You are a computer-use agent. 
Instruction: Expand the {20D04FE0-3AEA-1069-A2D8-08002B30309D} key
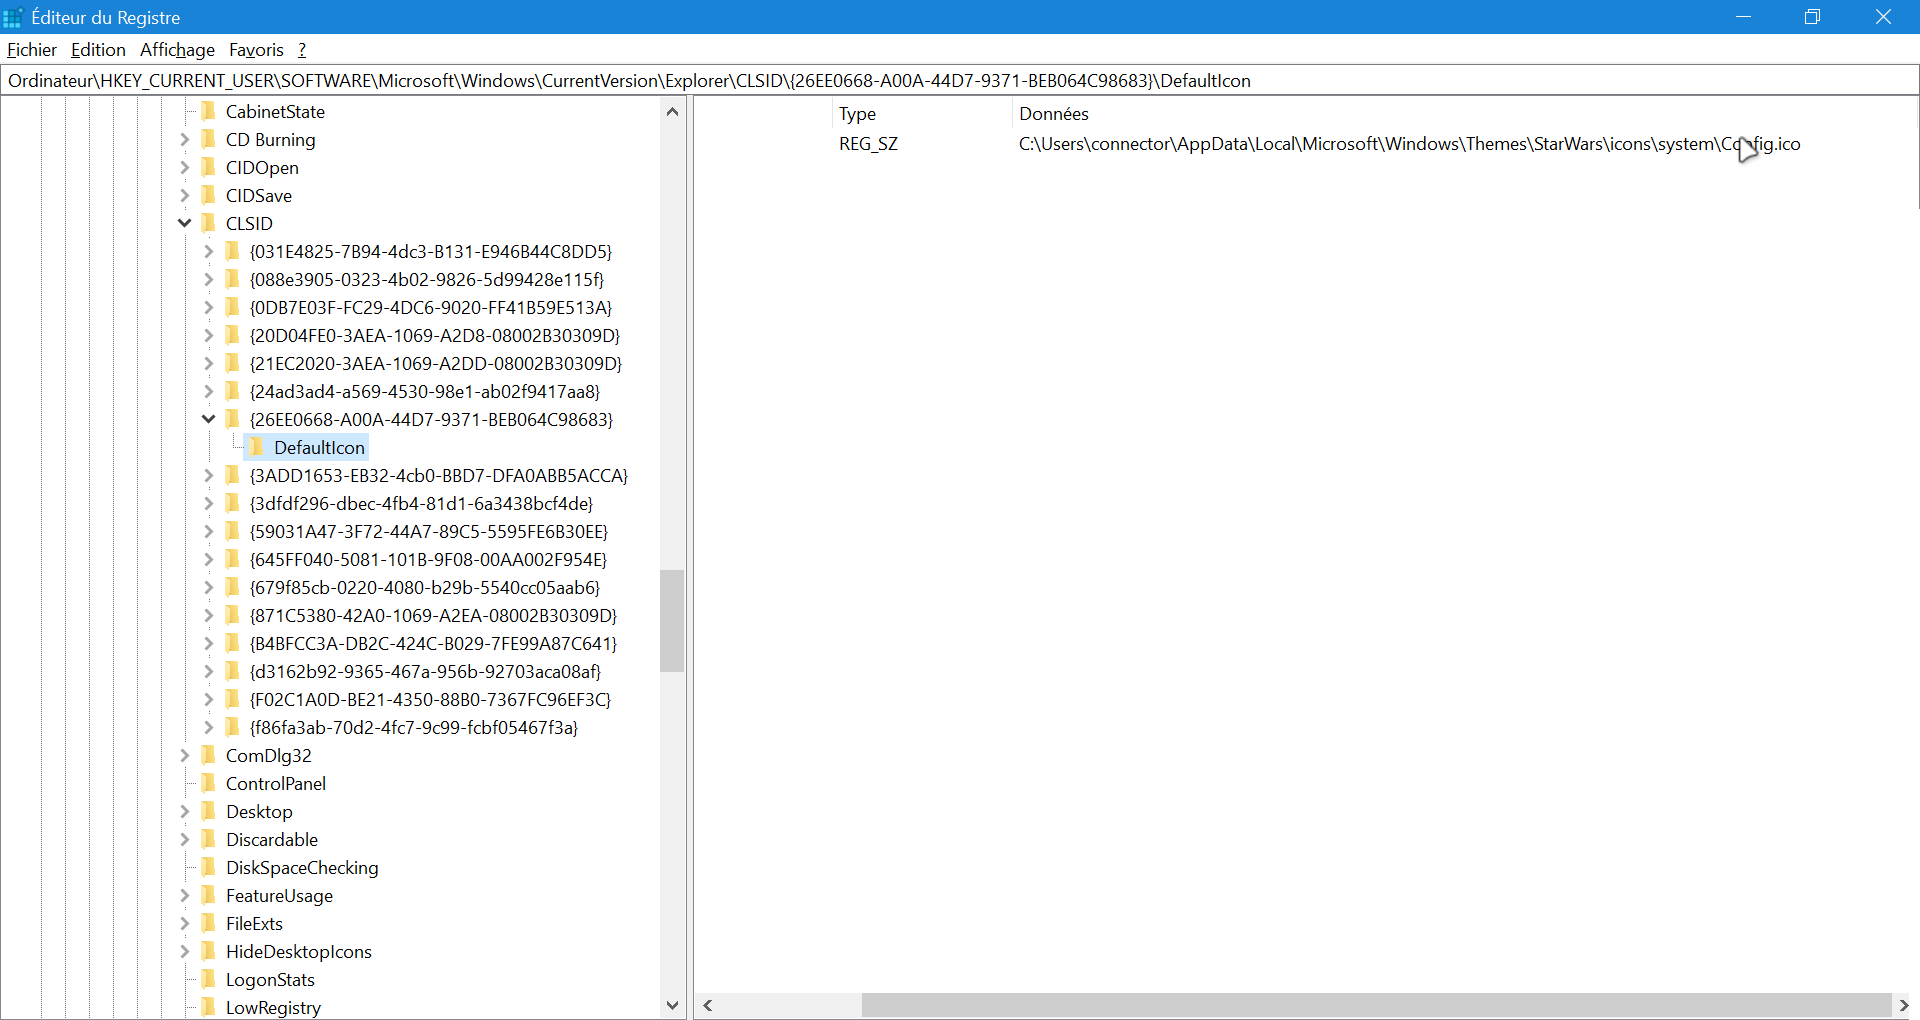pyautogui.click(x=208, y=335)
